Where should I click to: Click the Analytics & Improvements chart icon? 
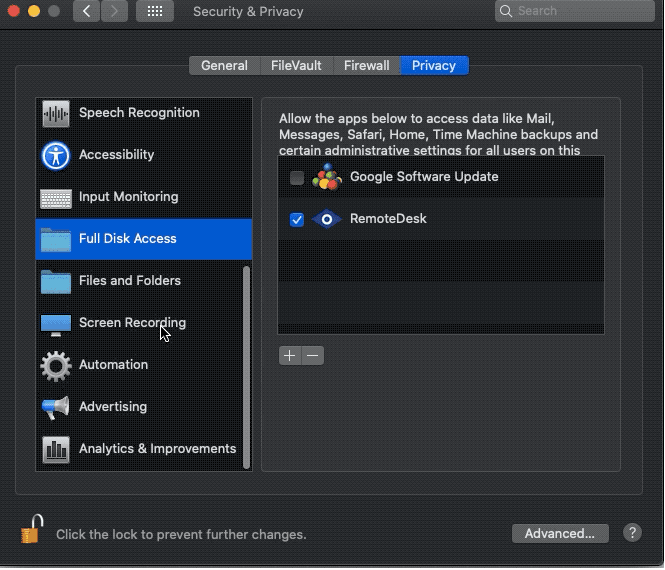[x=56, y=450]
